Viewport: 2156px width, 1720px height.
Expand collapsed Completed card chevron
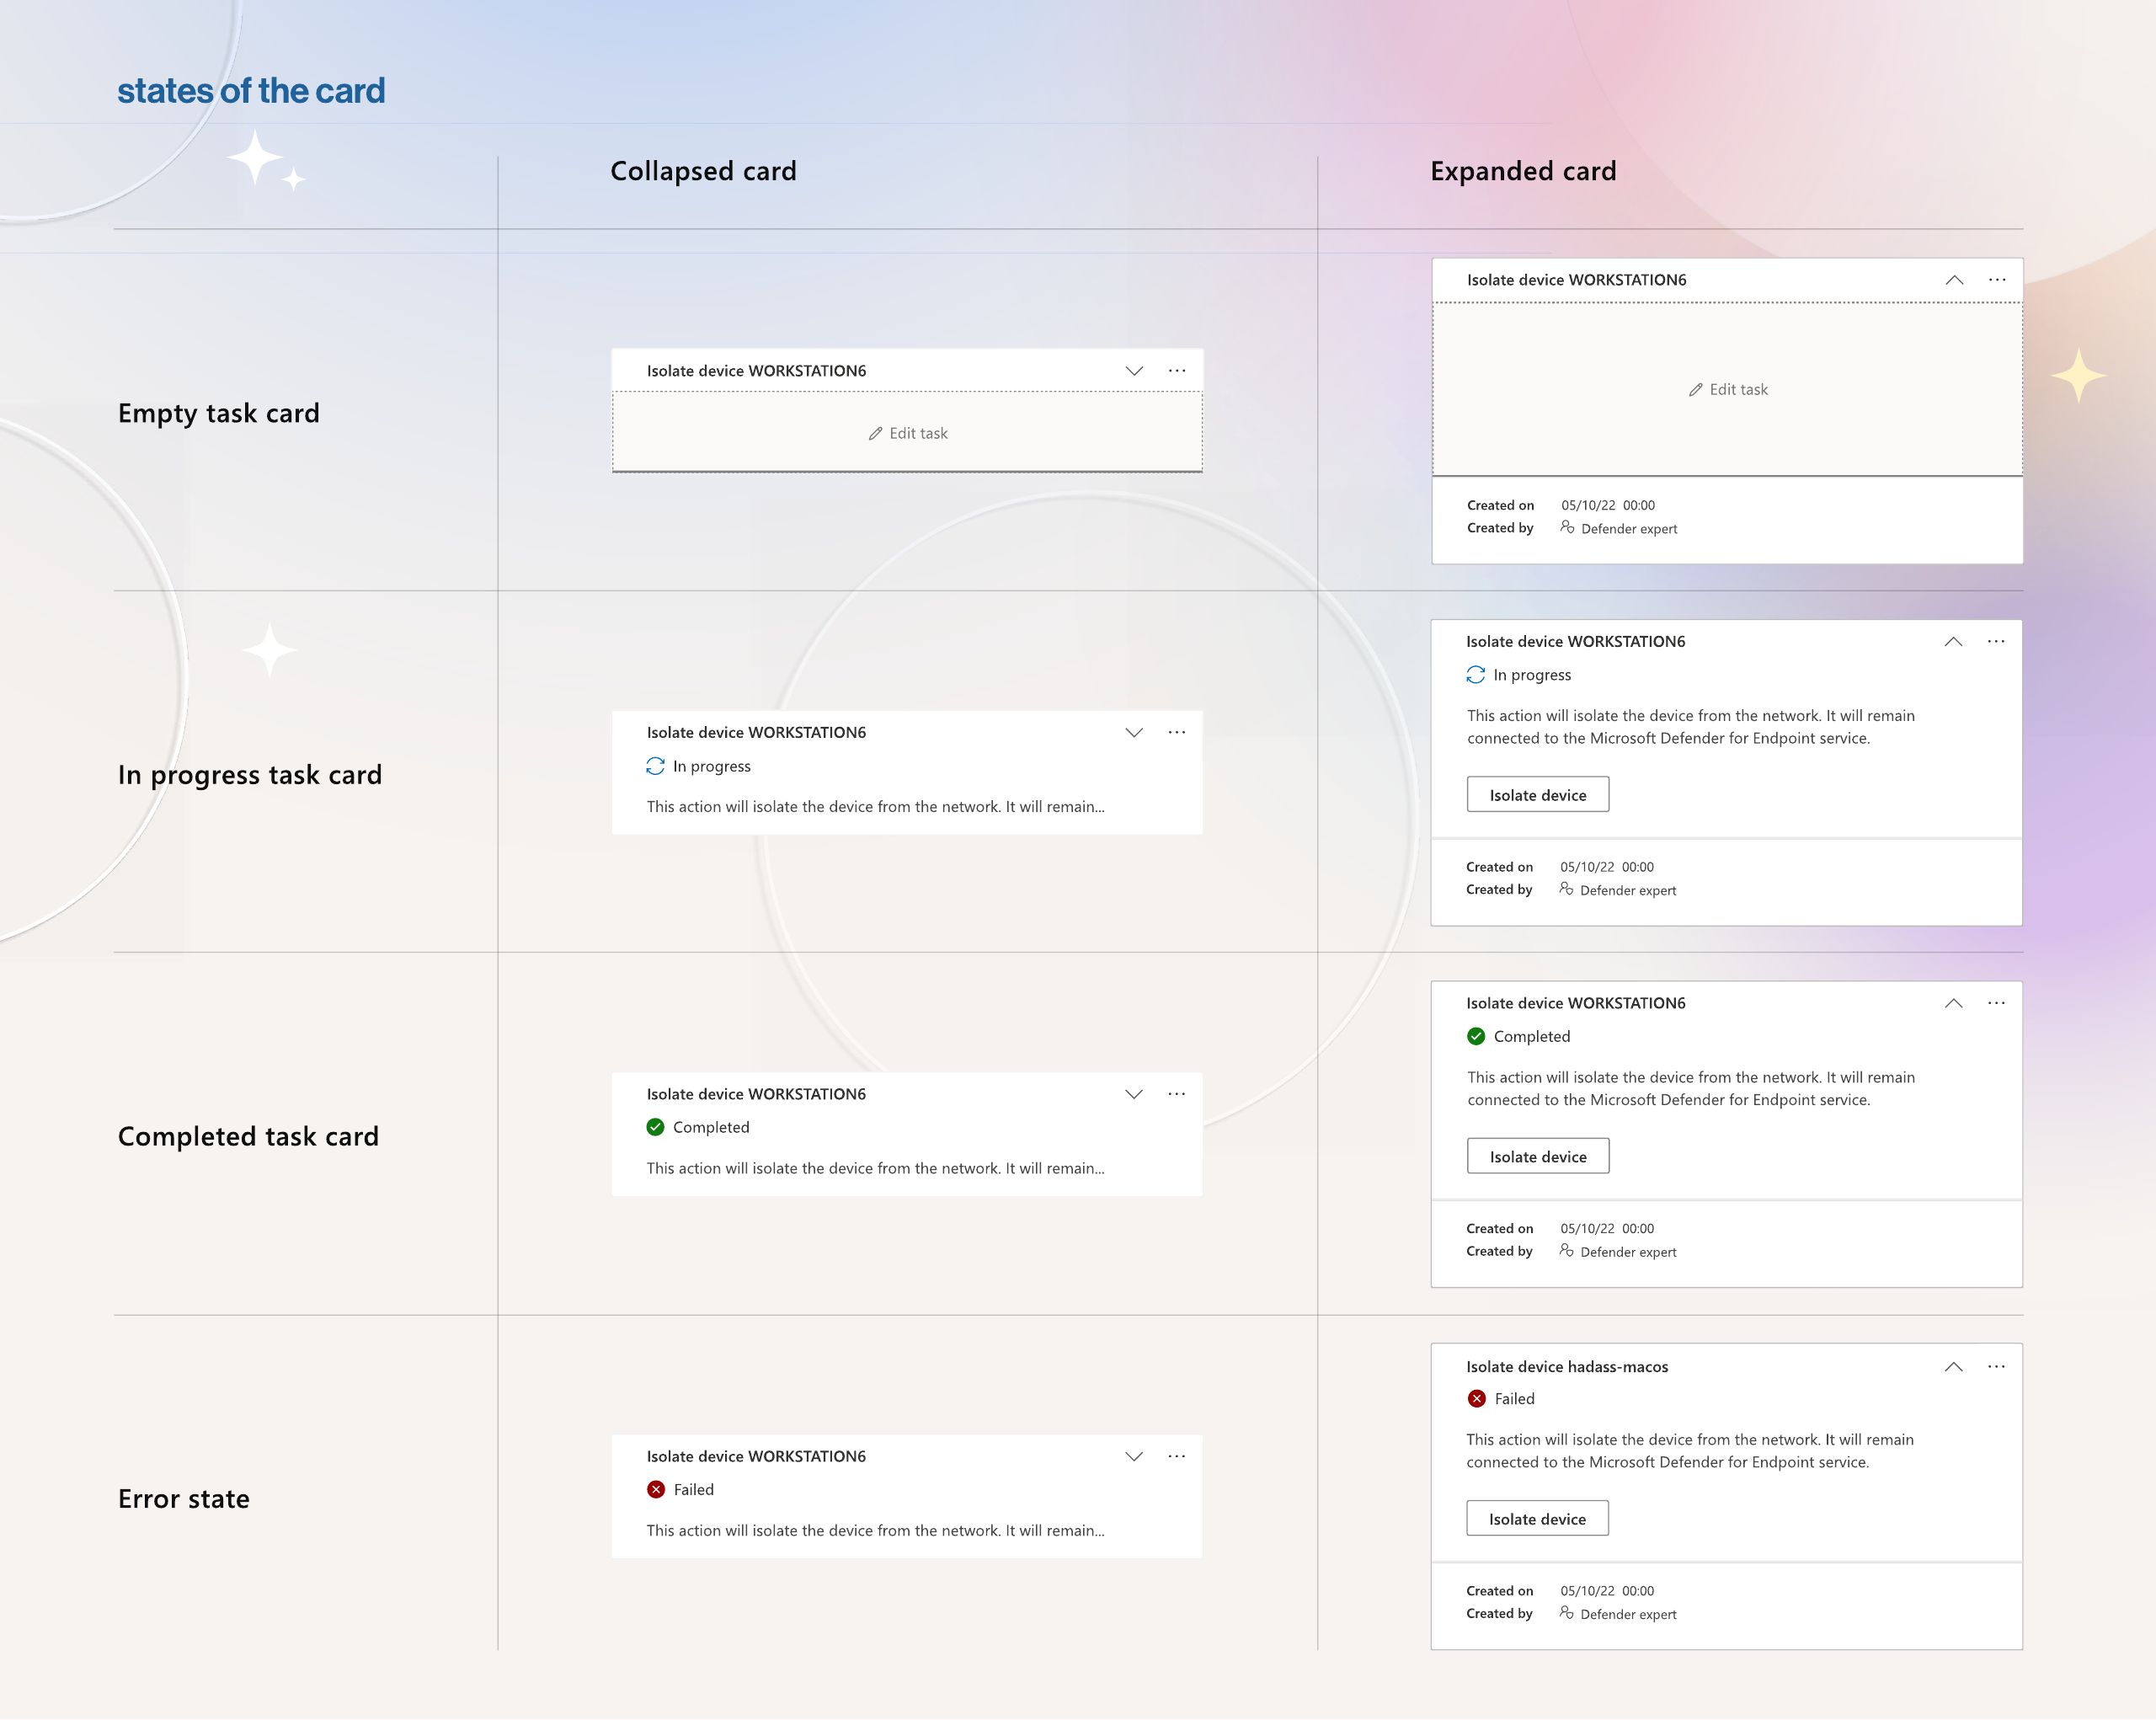[1134, 1094]
